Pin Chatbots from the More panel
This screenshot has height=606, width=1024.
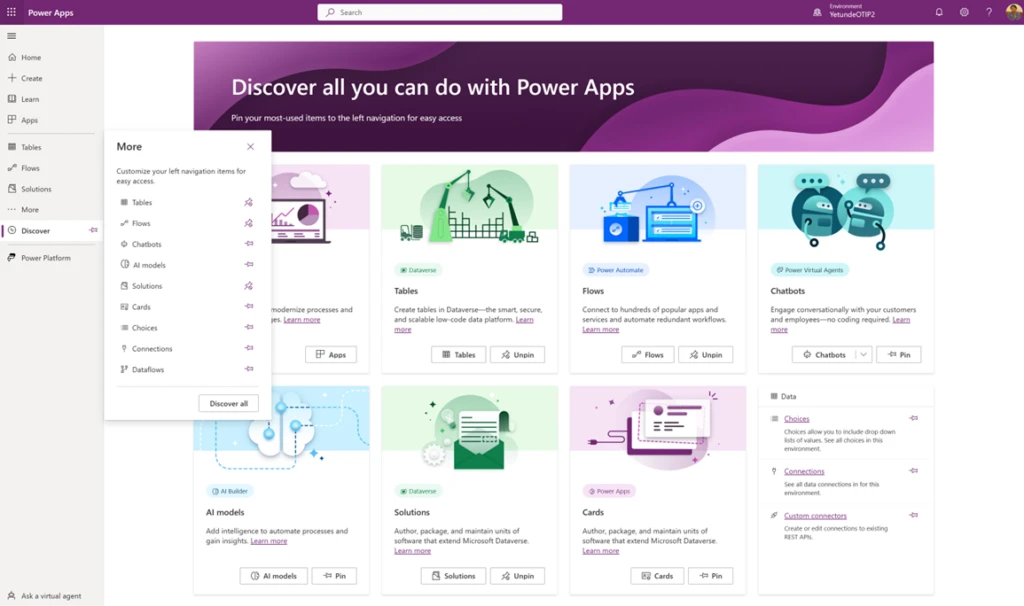click(x=247, y=244)
